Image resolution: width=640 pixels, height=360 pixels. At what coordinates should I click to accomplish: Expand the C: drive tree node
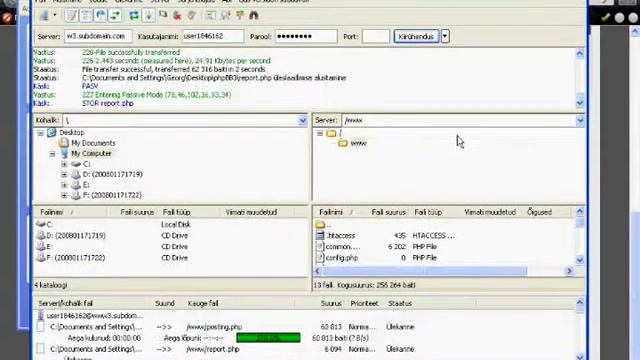pos(64,164)
